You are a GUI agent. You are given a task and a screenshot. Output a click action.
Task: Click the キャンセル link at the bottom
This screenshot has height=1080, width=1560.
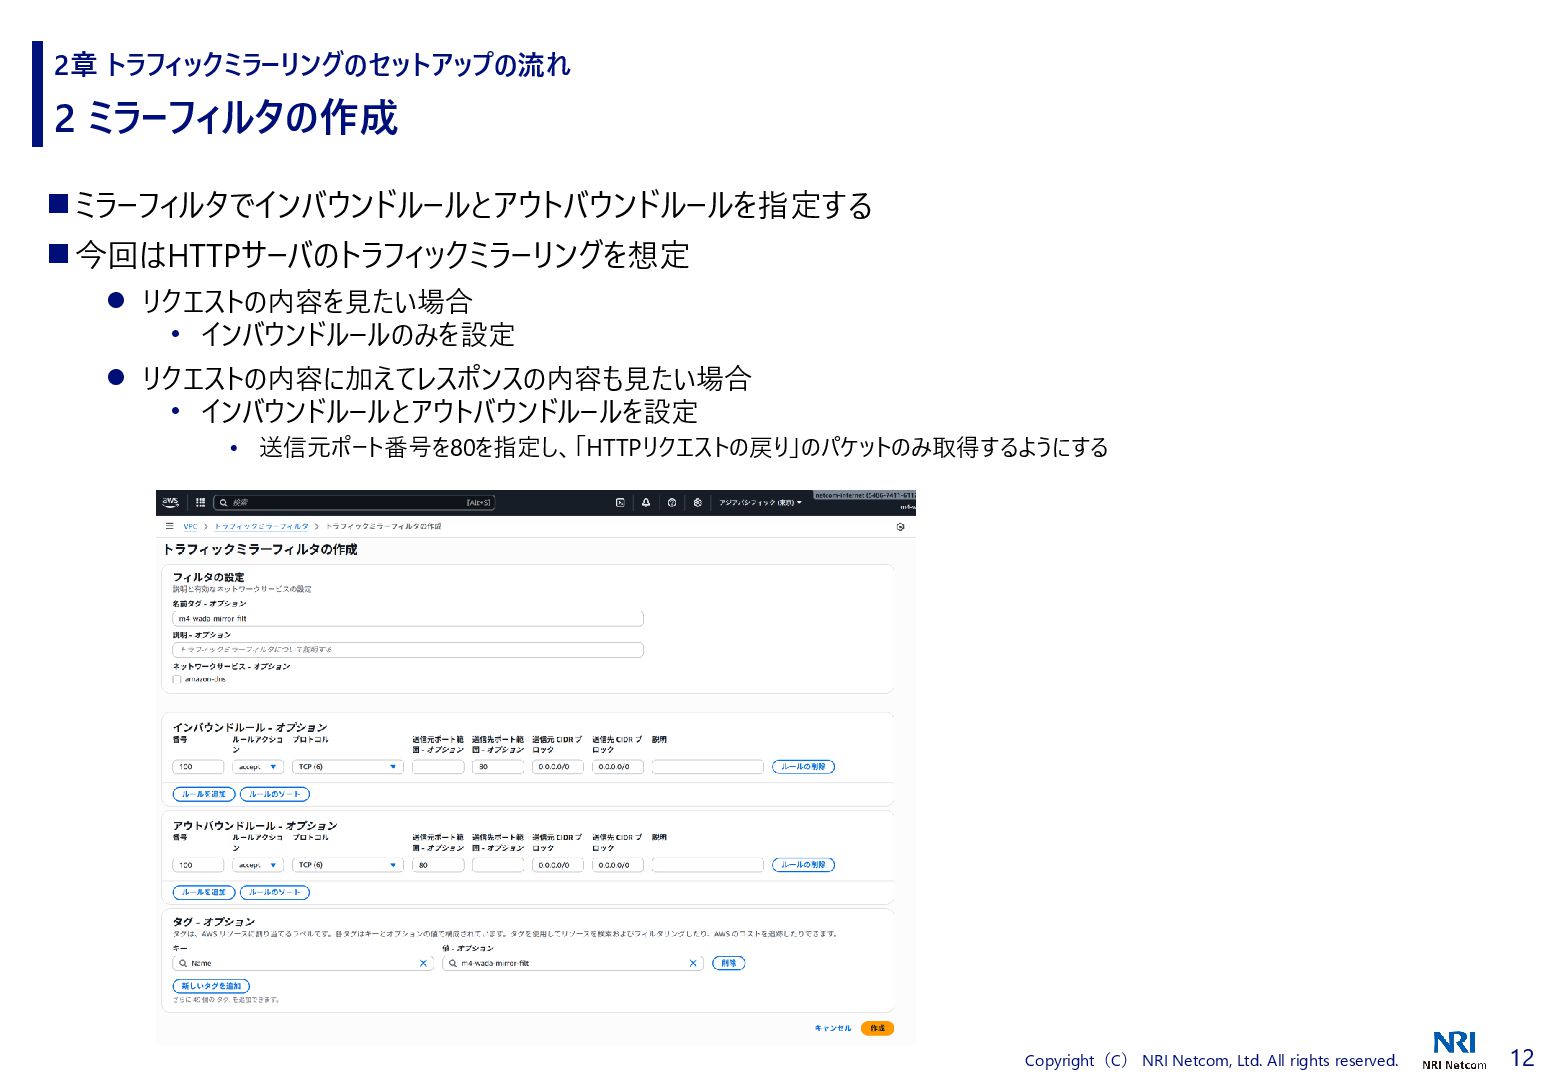tap(833, 1028)
